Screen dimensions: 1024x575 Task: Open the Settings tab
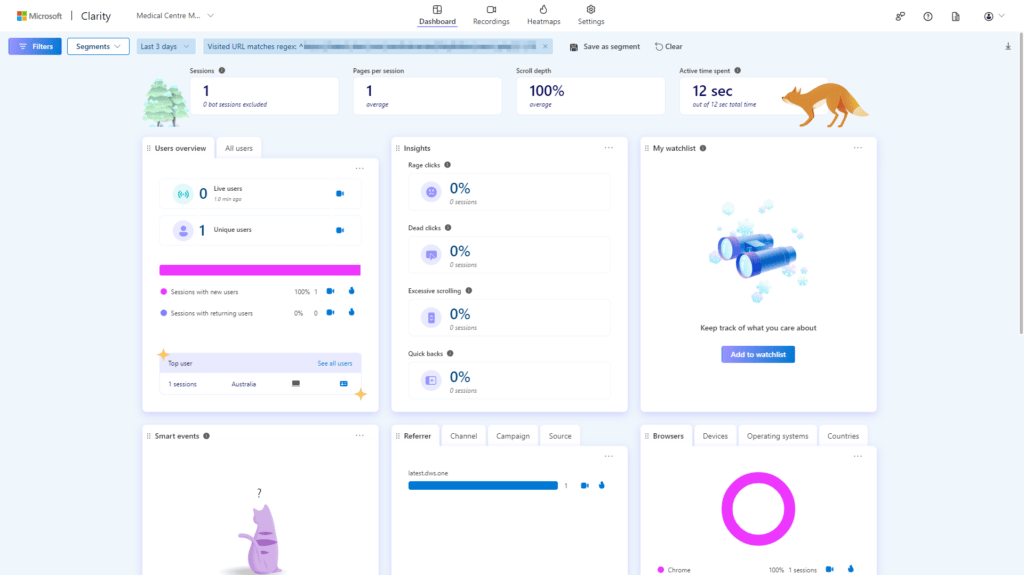click(591, 15)
